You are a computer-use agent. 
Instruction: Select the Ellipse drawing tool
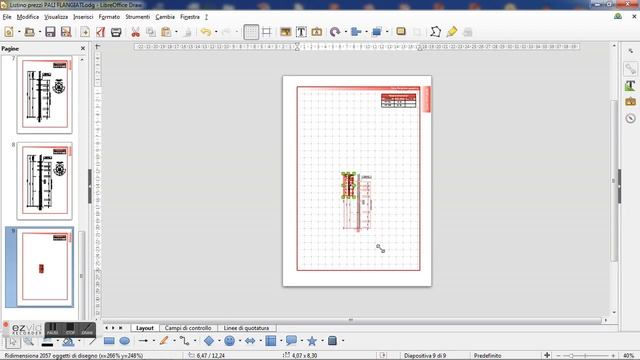pyautogui.click(x=124, y=341)
